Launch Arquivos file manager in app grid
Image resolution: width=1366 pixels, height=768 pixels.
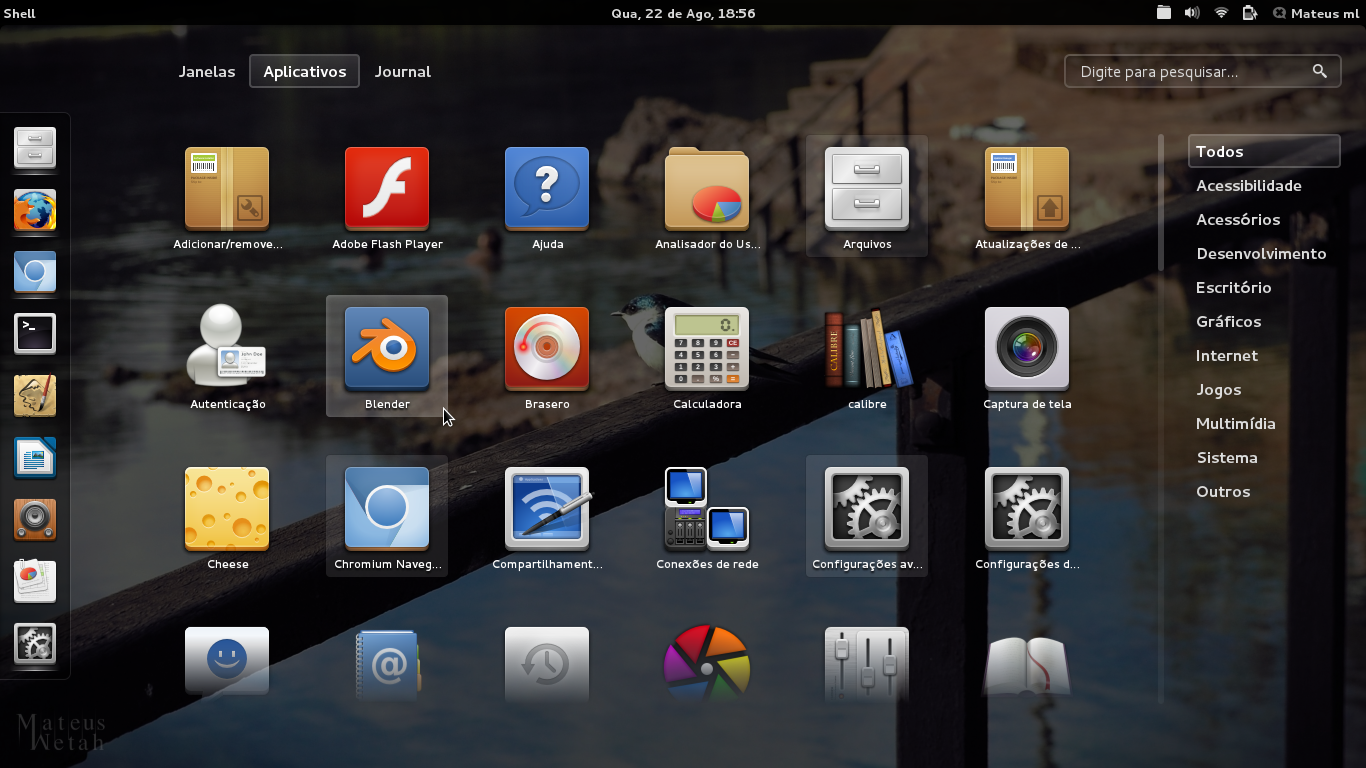867,198
